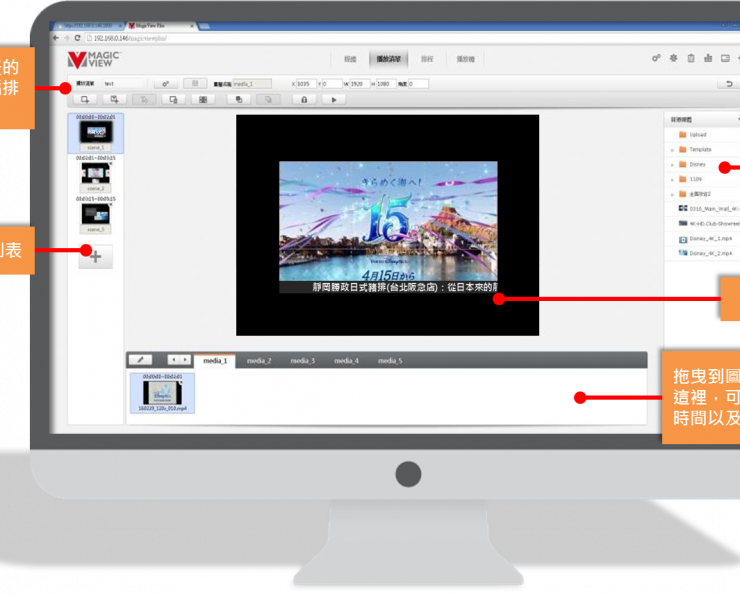
Task: Open the first main navigation tab
Action: click(x=350, y=59)
